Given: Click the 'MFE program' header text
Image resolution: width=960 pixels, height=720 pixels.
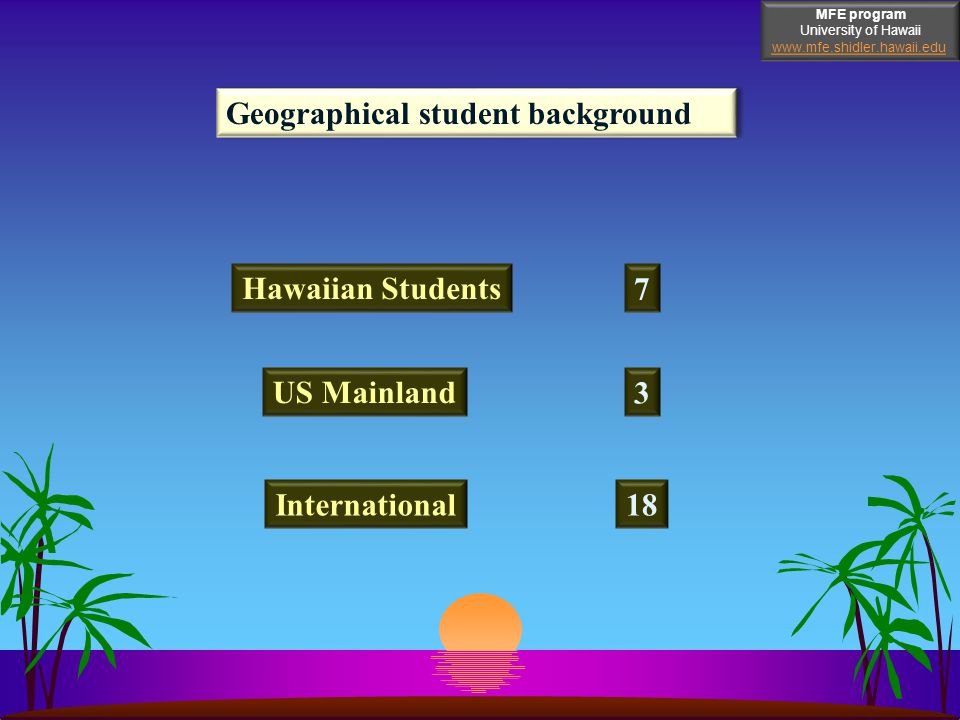Looking at the screenshot, I should click(x=860, y=14).
